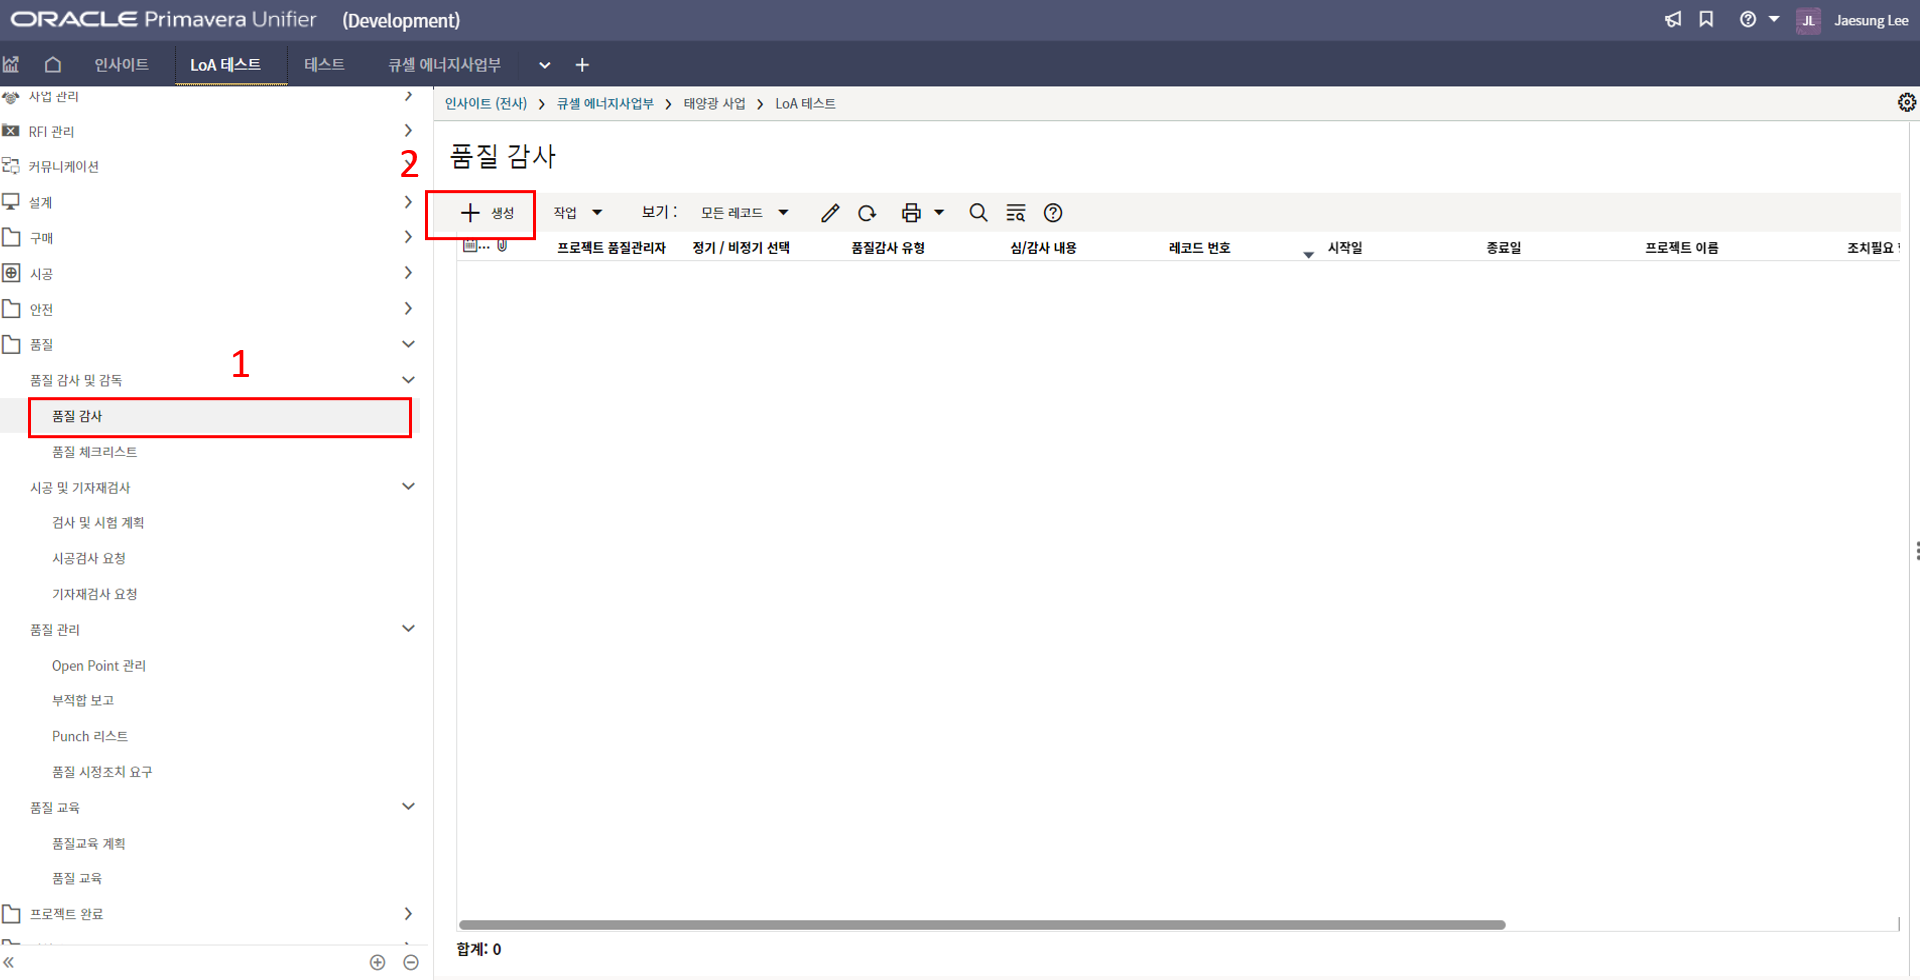Click the announcements megaphone icon
1920x980 pixels.
(1673, 20)
